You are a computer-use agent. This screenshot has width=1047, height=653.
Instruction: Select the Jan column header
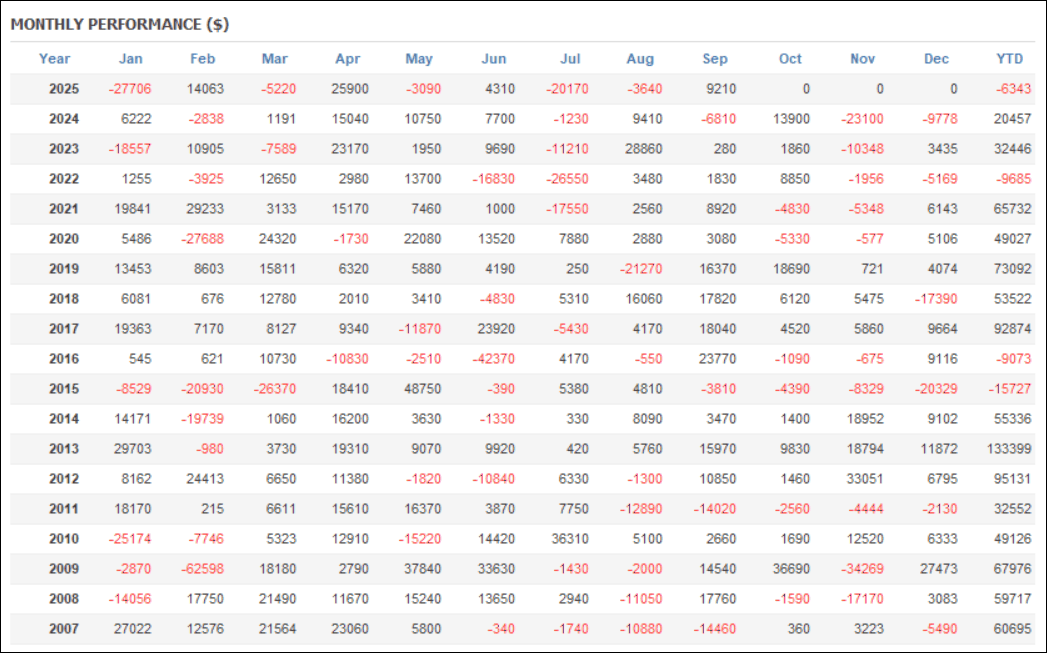(x=130, y=59)
